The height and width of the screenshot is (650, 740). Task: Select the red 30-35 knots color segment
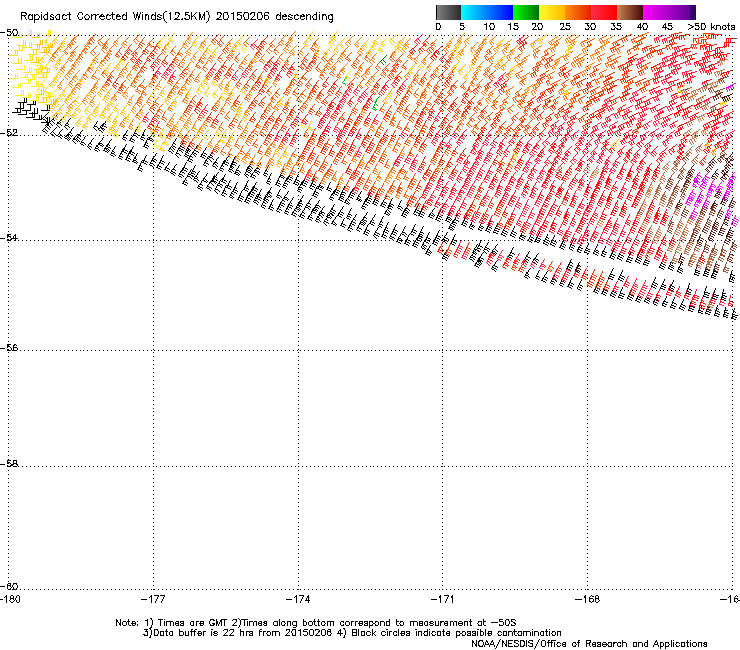click(604, 12)
